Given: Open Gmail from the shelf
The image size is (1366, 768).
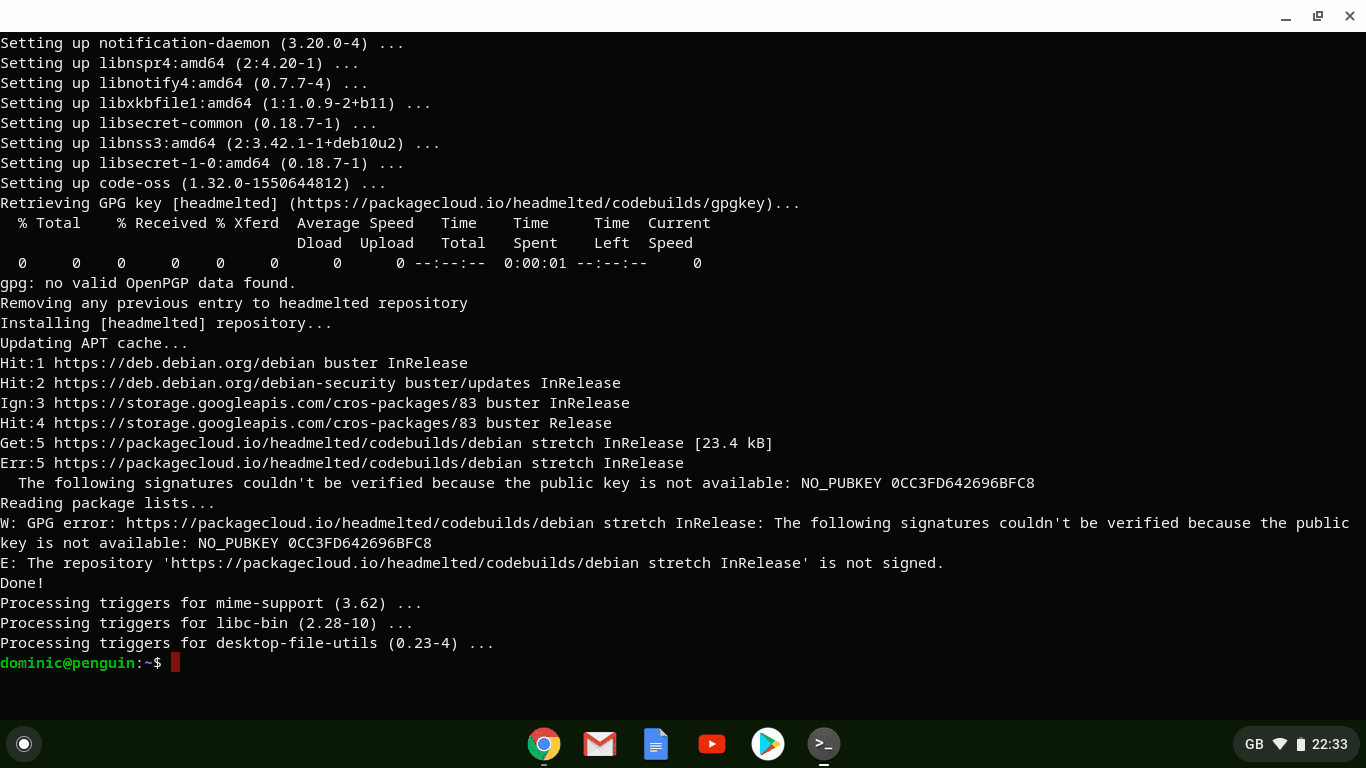Looking at the screenshot, I should pos(599,744).
